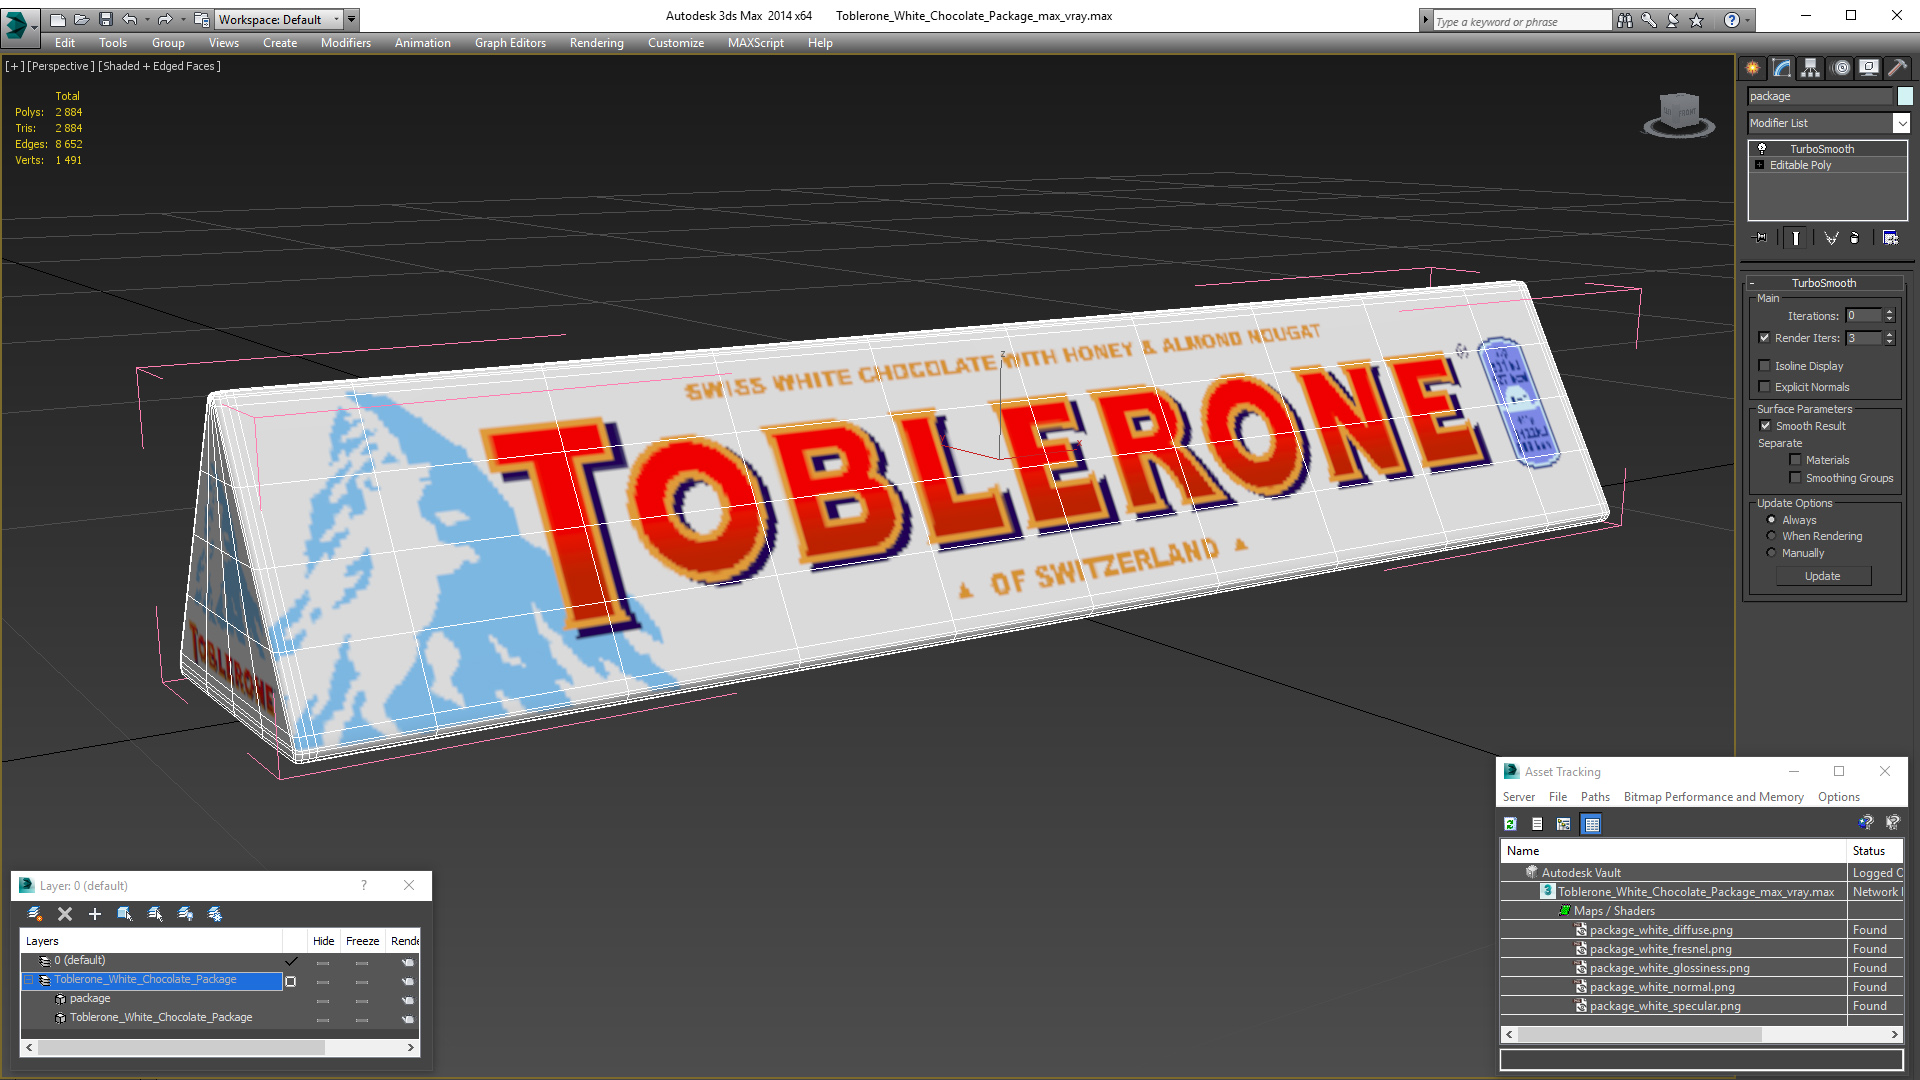Open the Rendering menu
This screenshot has width=1920, height=1080.
tap(597, 43)
